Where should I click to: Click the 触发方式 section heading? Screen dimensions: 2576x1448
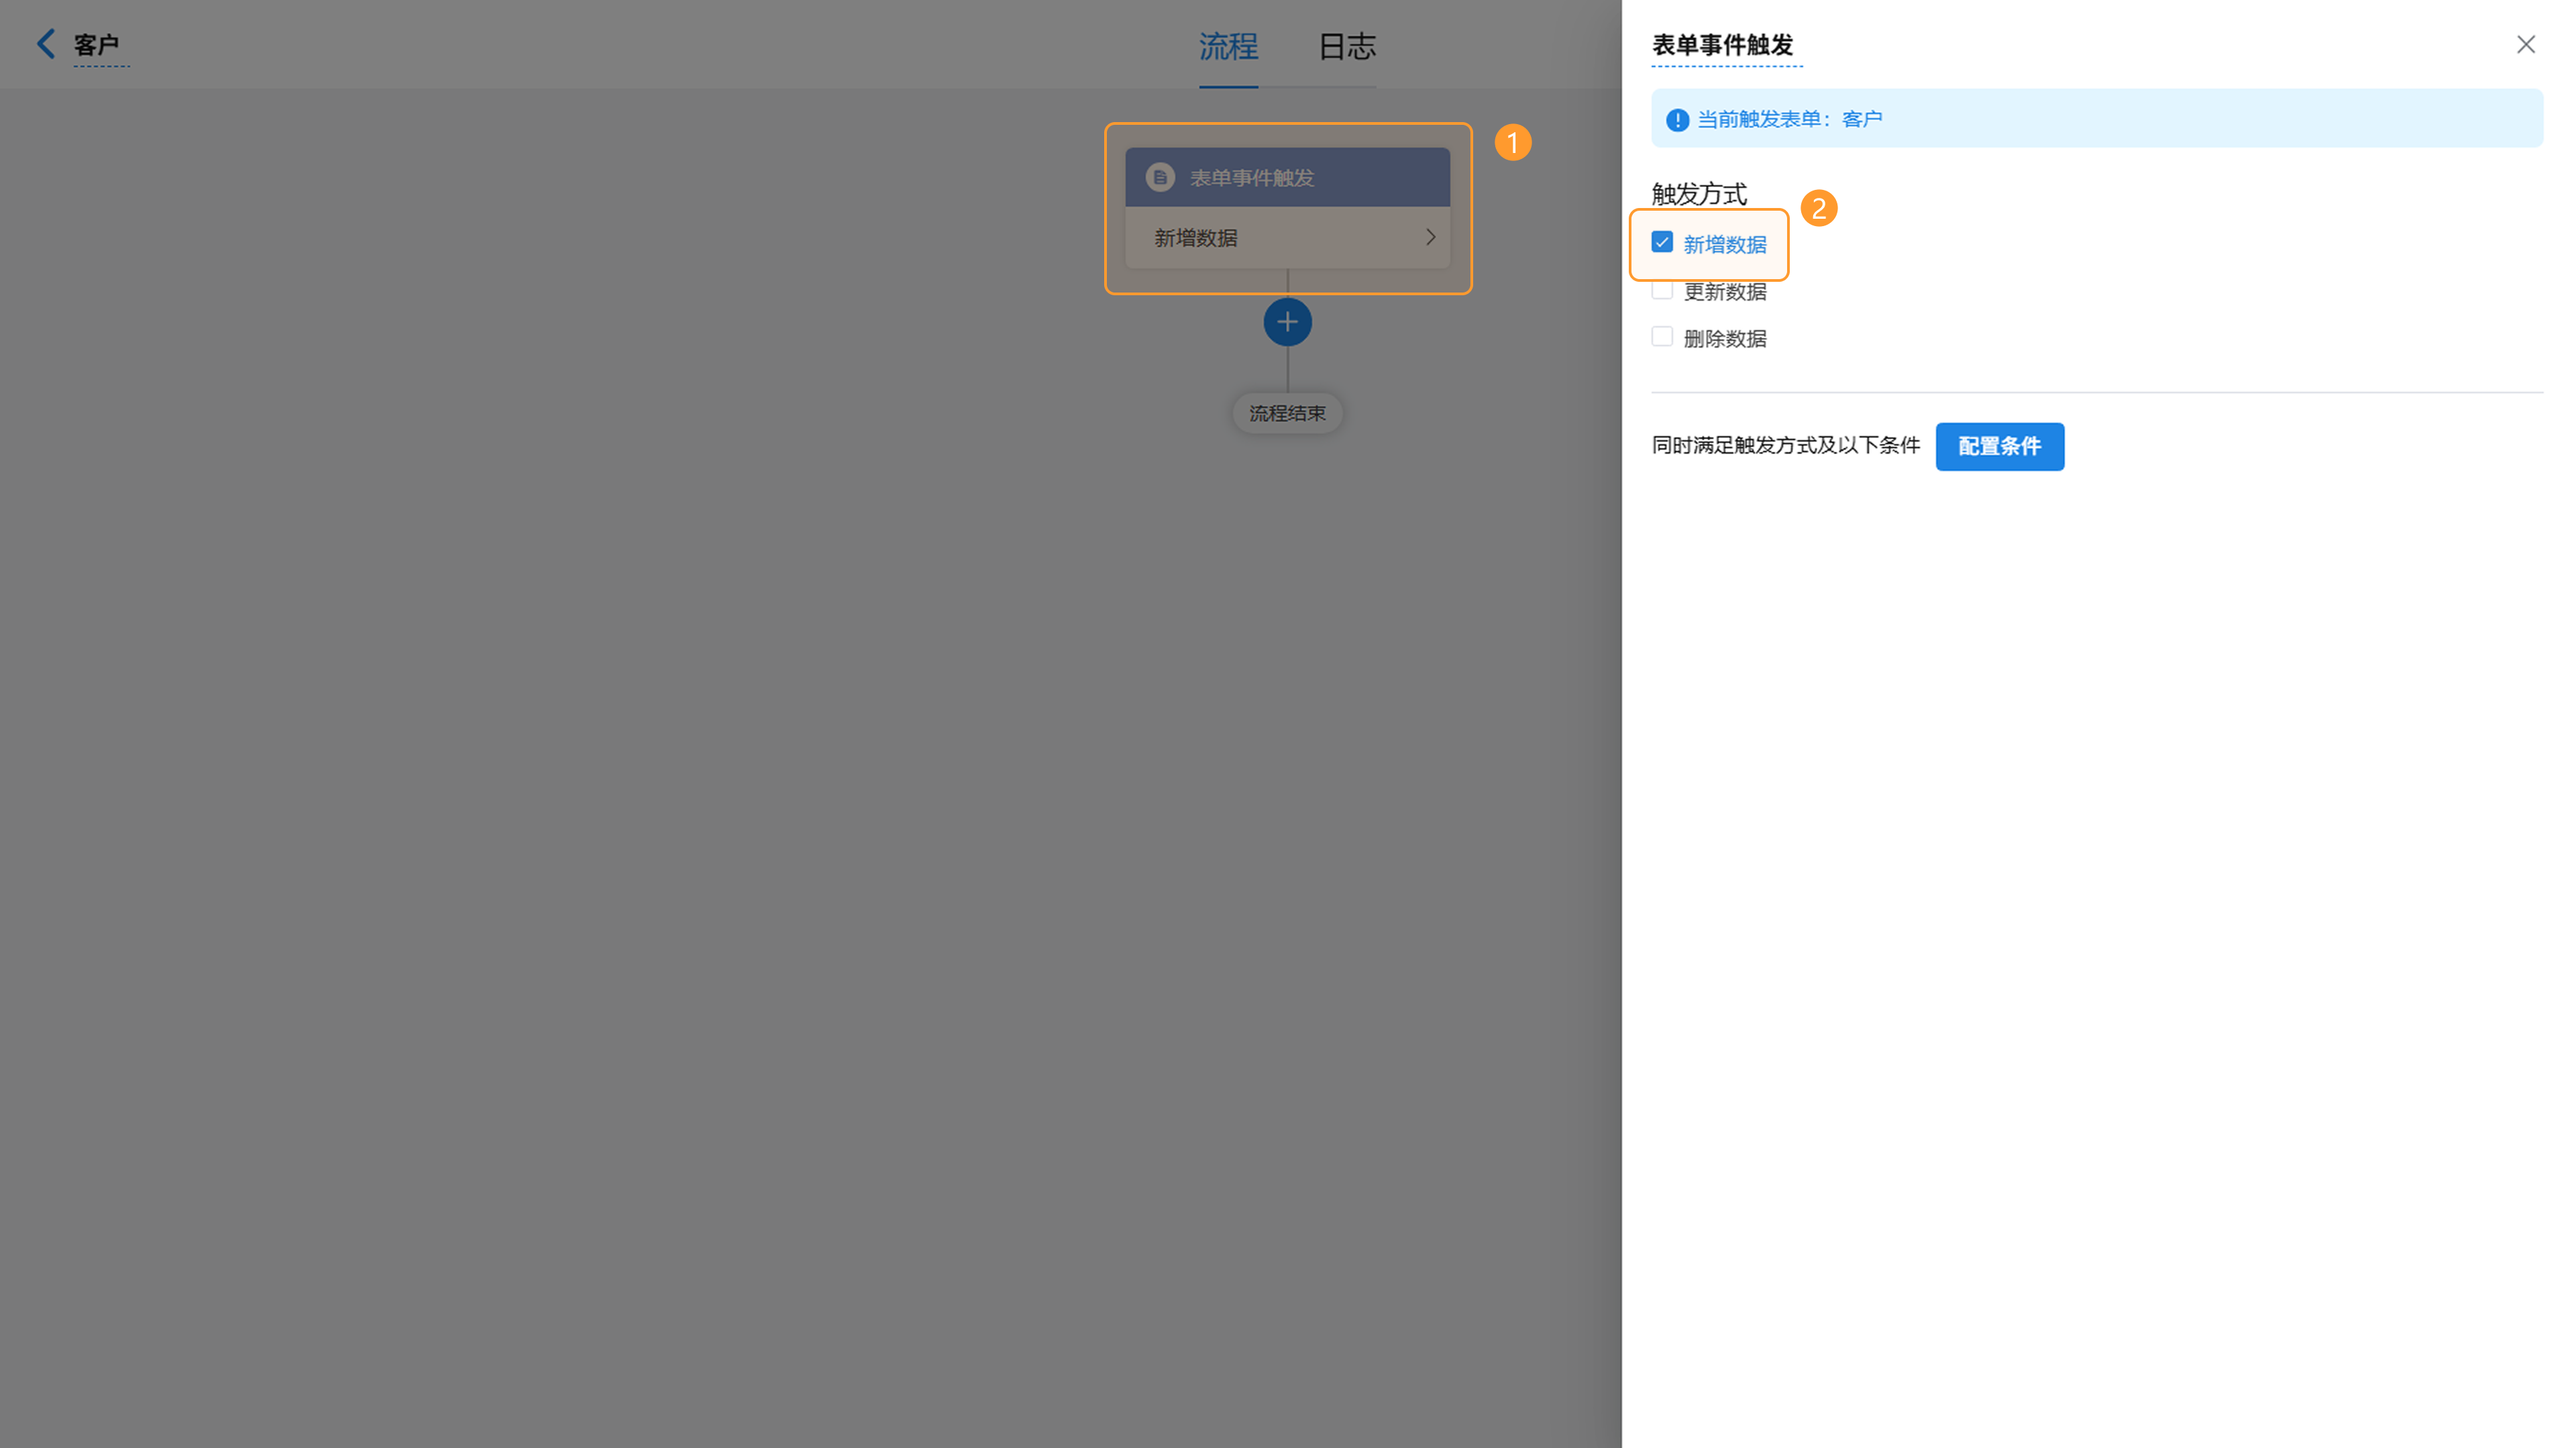pyautogui.click(x=1699, y=194)
